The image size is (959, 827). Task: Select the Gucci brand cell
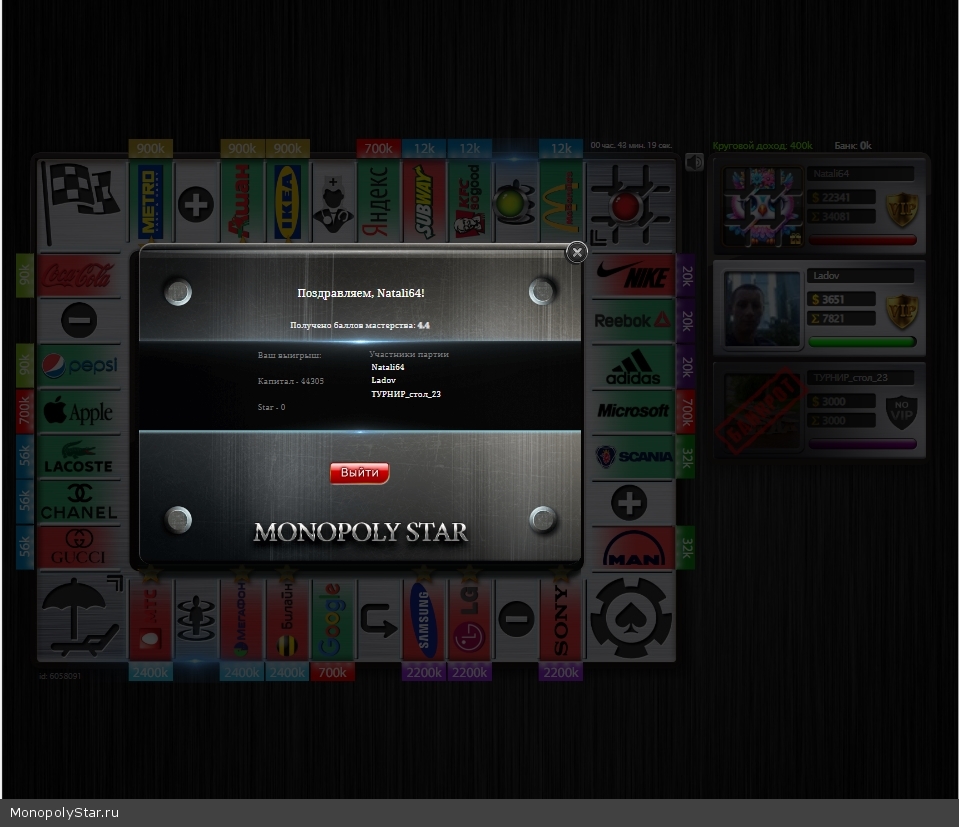(79, 548)
